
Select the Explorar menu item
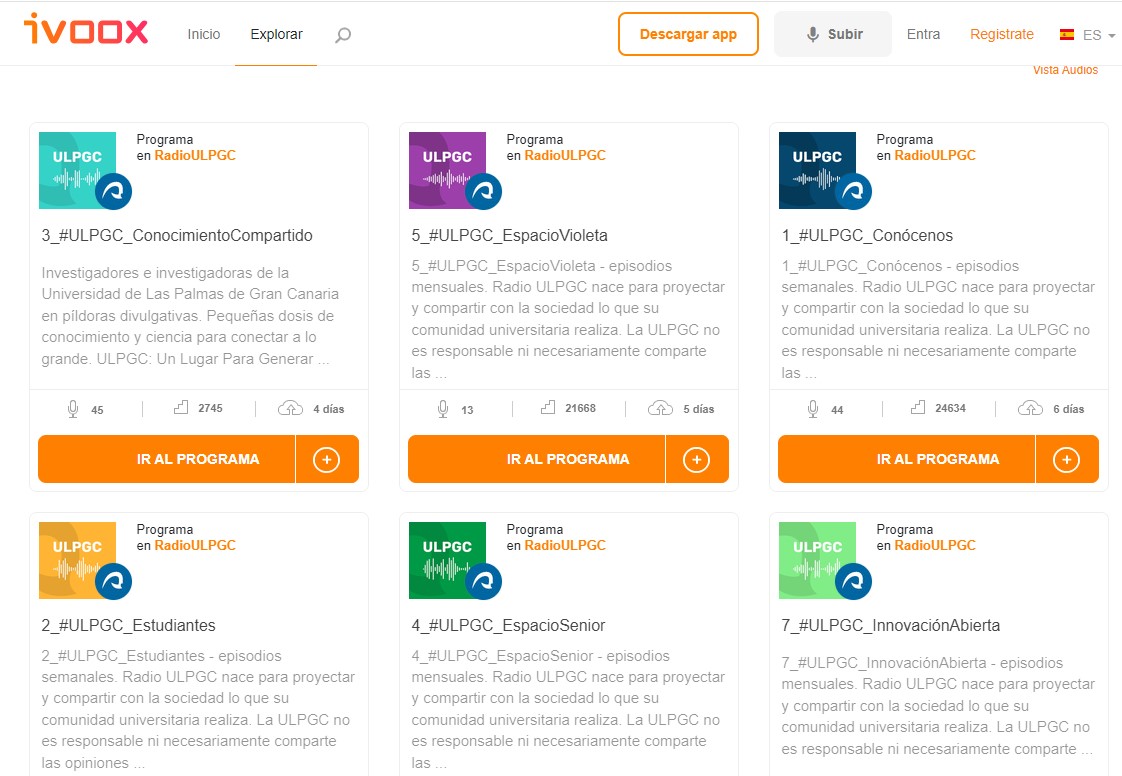coord(276,34)
